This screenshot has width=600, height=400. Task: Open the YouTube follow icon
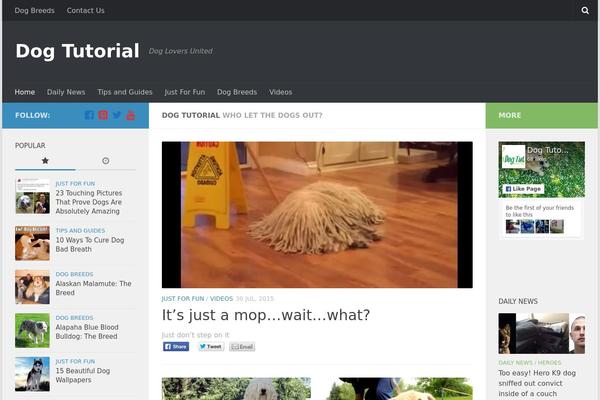point(130,115)
